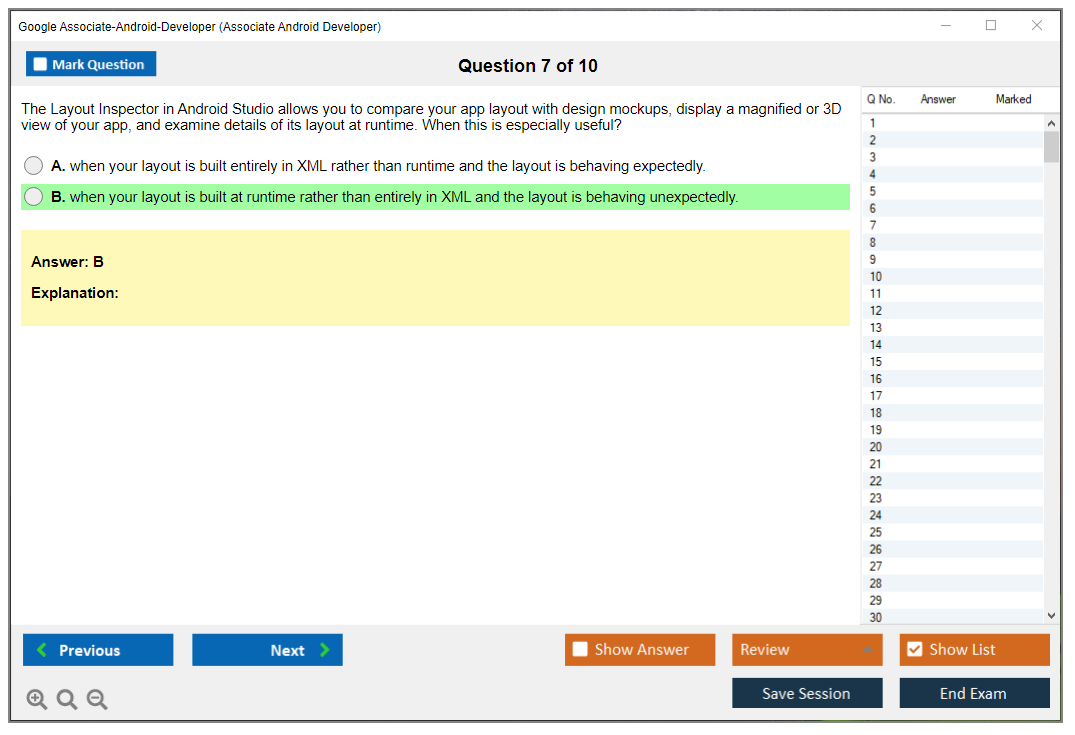
Task: Jump to question 12 in list
Action: (876, 311)
